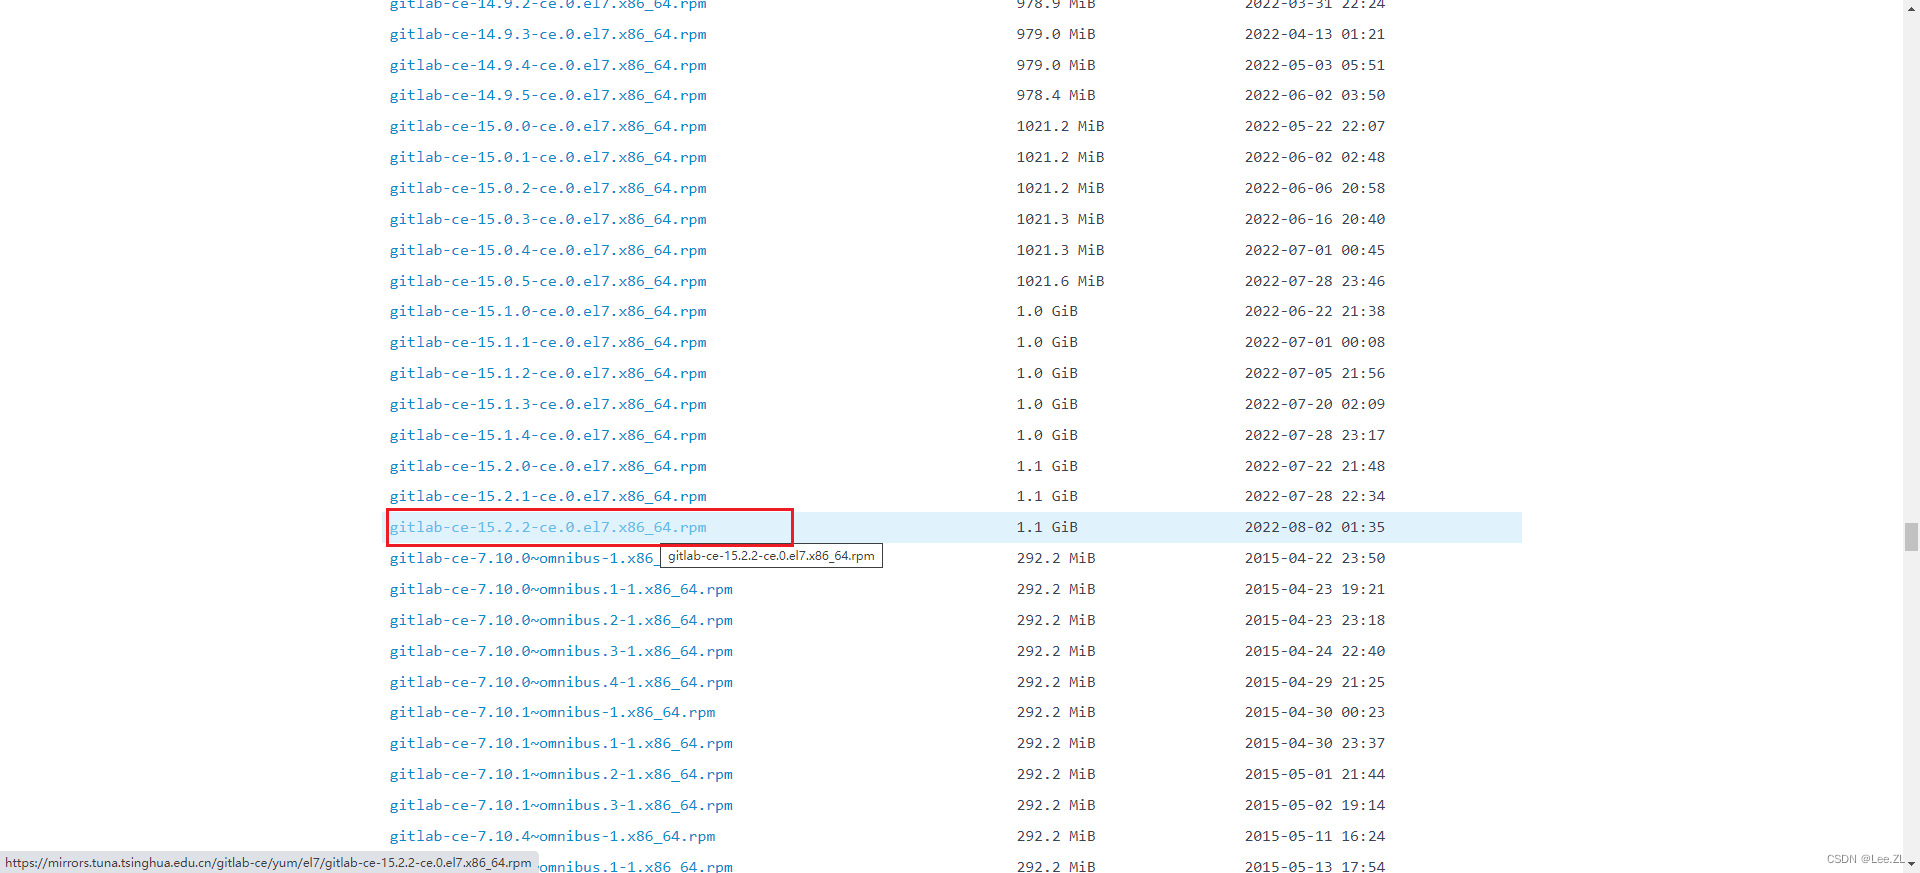The height and width of the screenshot is (873, 1920).
Task: Click gitlab-ce-7.10.4~omnibus-1.x86_64.rpm link
Action: pos(553,836)
